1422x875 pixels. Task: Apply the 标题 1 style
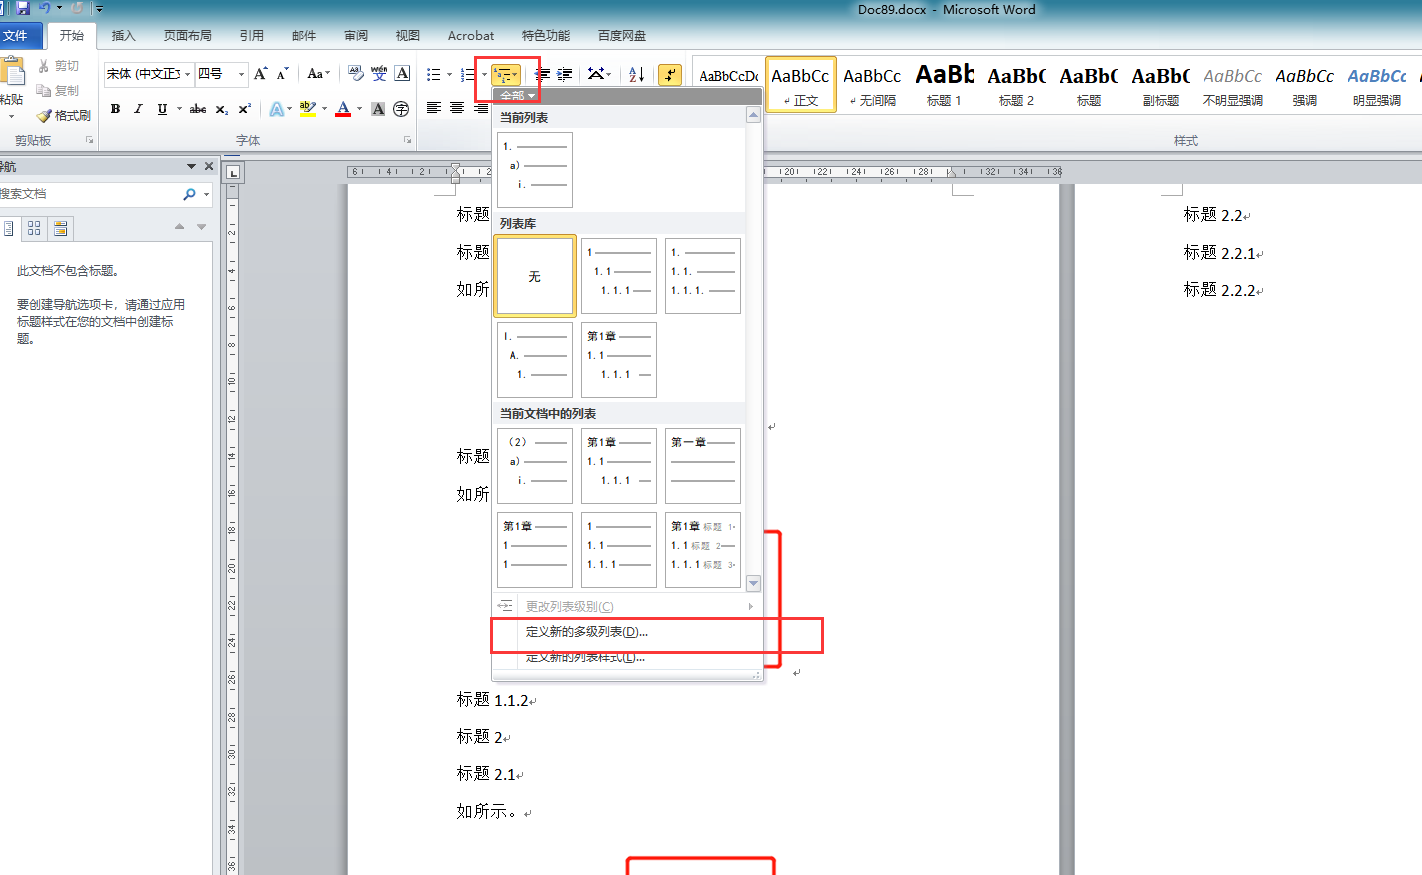click(944, 85)
